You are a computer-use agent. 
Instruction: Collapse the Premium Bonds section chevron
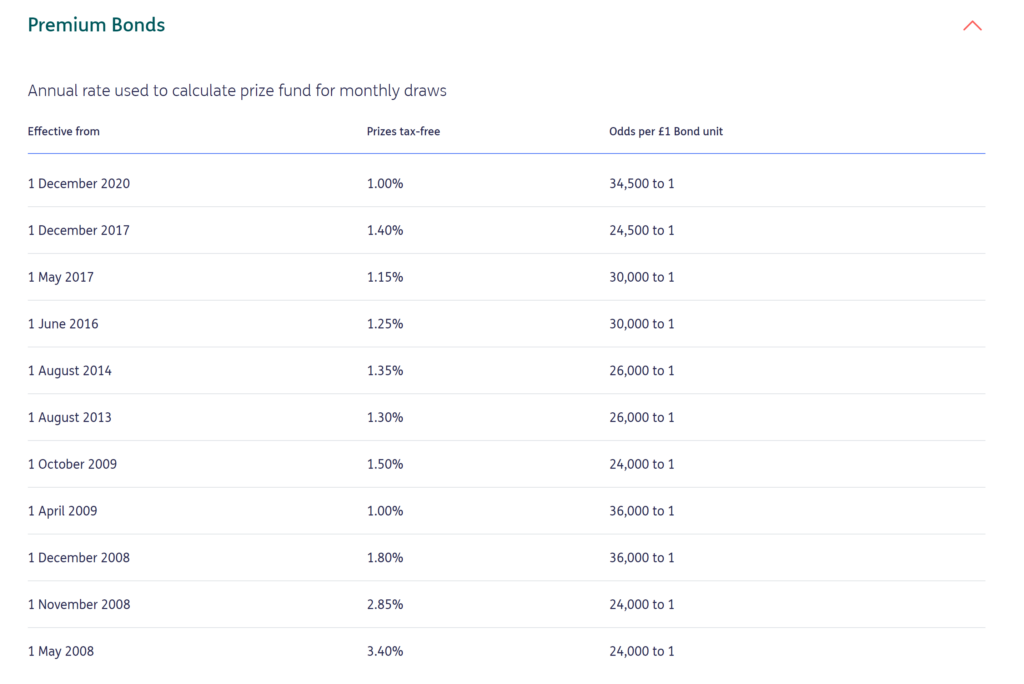point(972,26)
